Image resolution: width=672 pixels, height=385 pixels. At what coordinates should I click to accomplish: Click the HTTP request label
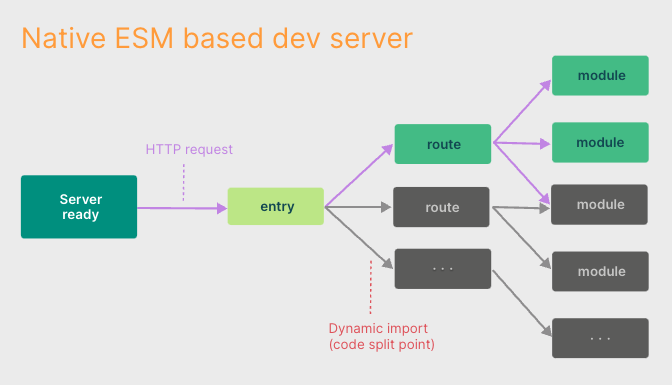tap(189, 149)
